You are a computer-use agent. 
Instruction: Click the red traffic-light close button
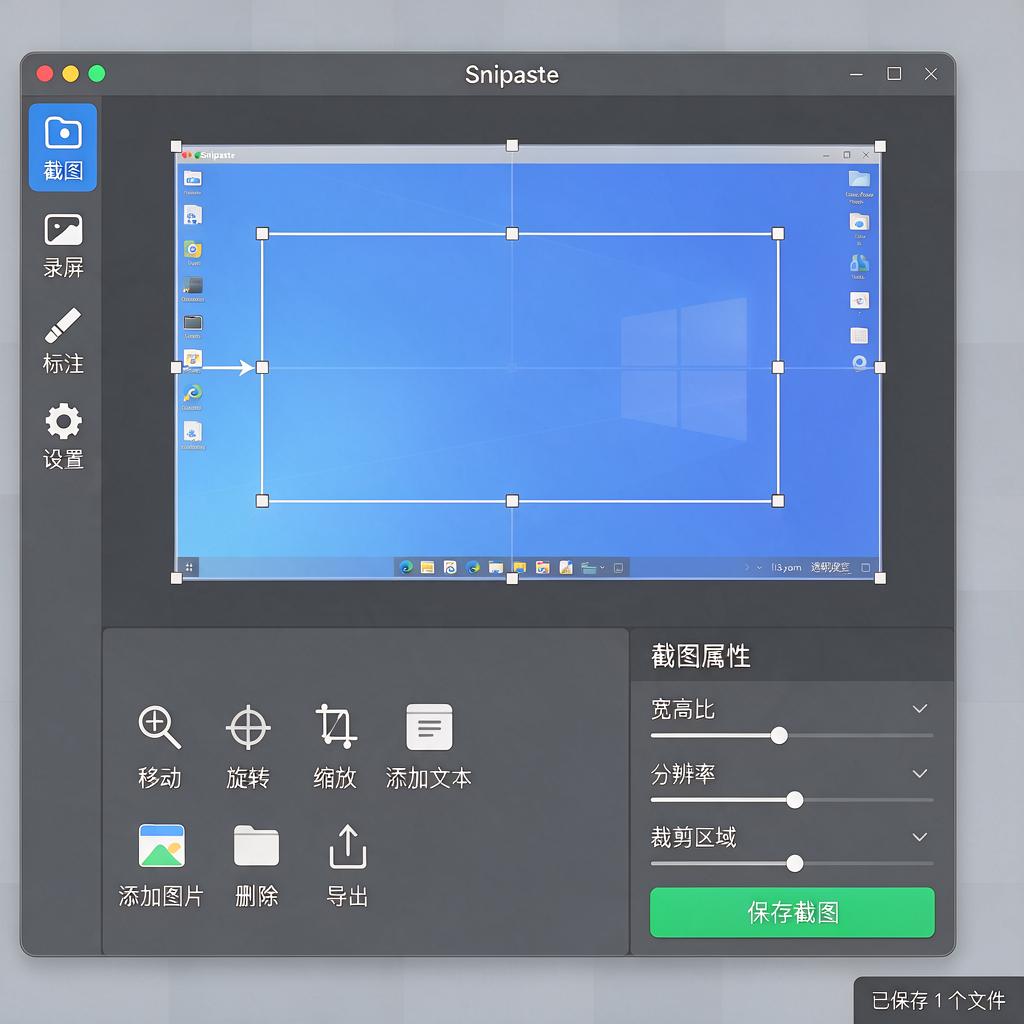pos(44,74)
